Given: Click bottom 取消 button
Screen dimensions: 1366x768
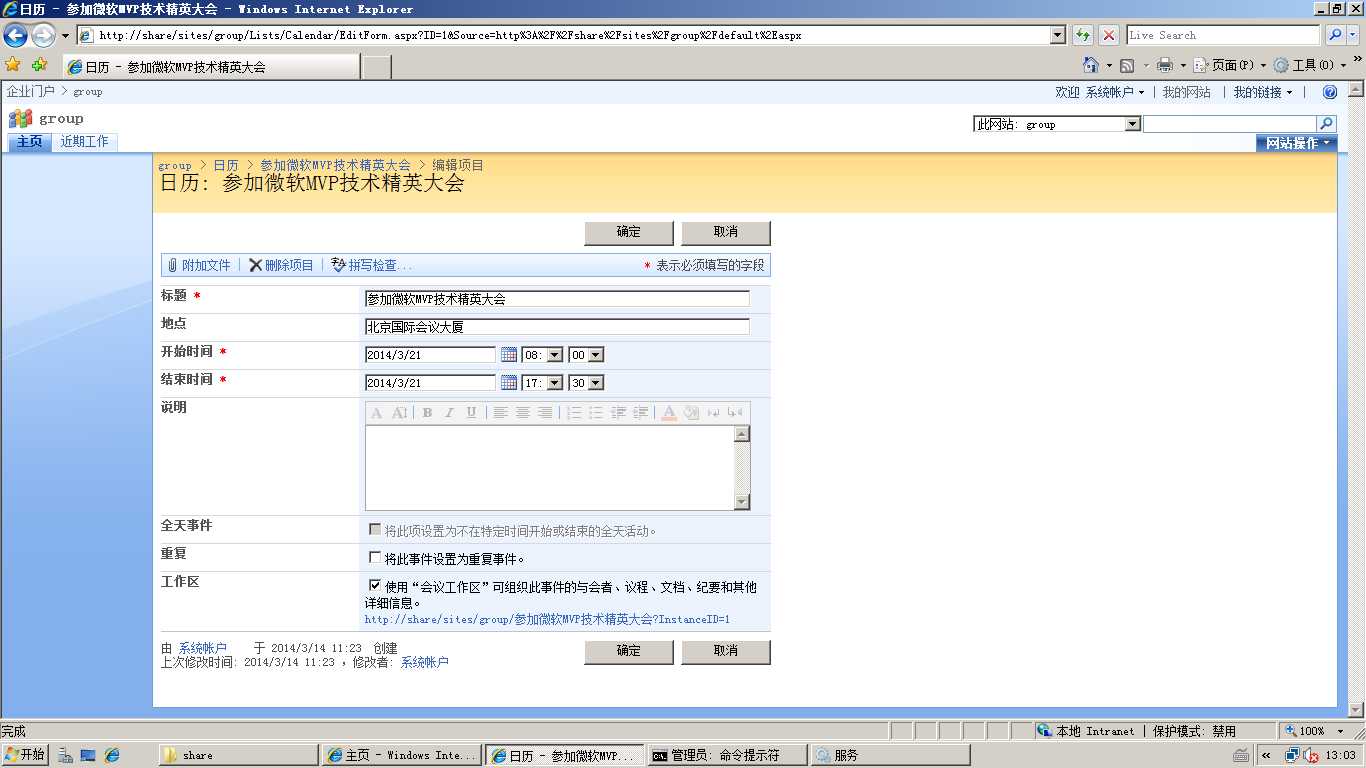Looking at the screenshot, I should point(726,651).
